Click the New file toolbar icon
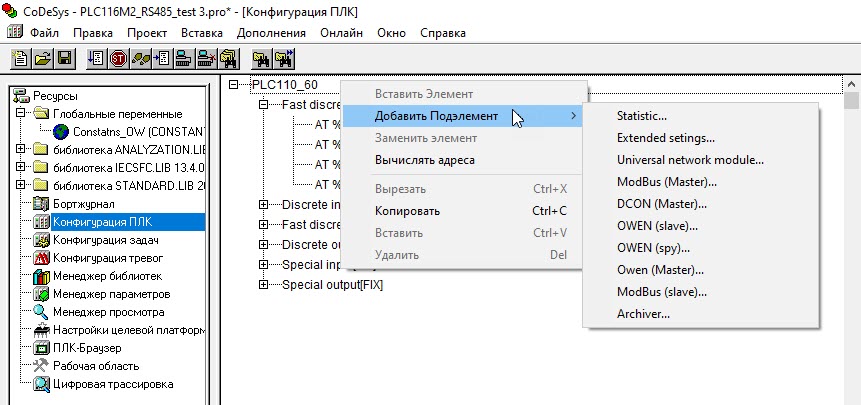The width and height of the screenshot is (861, 405). tap(20, 58)
